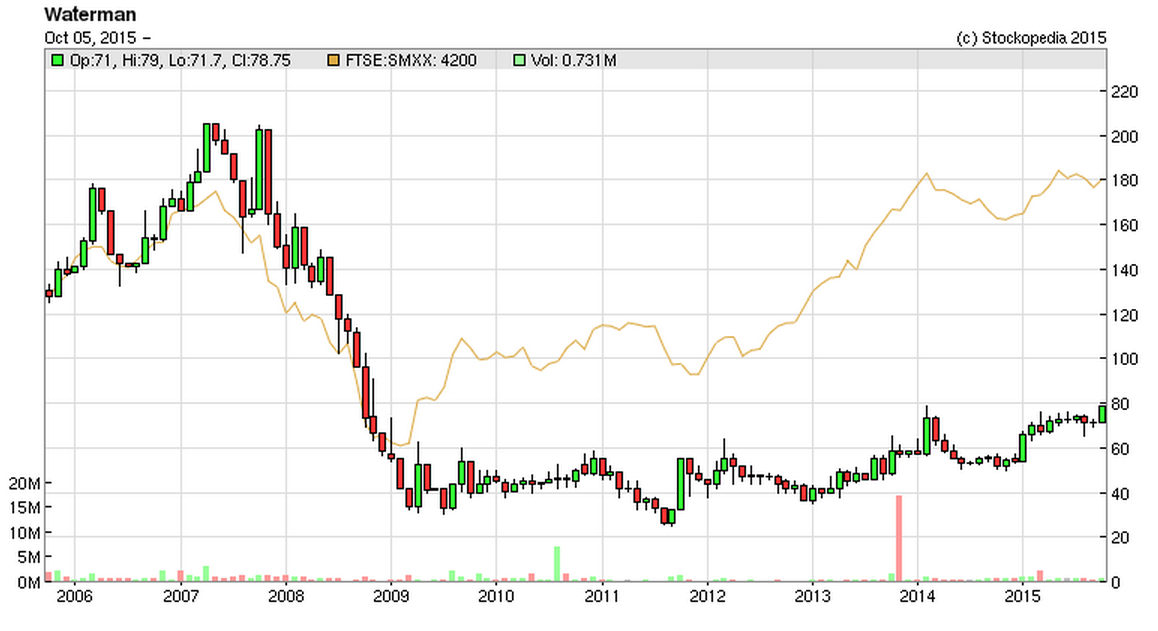Click the tall green volume bar in mid-2010
Screen dimensions: 1158x631
click(x=557, y=565)
